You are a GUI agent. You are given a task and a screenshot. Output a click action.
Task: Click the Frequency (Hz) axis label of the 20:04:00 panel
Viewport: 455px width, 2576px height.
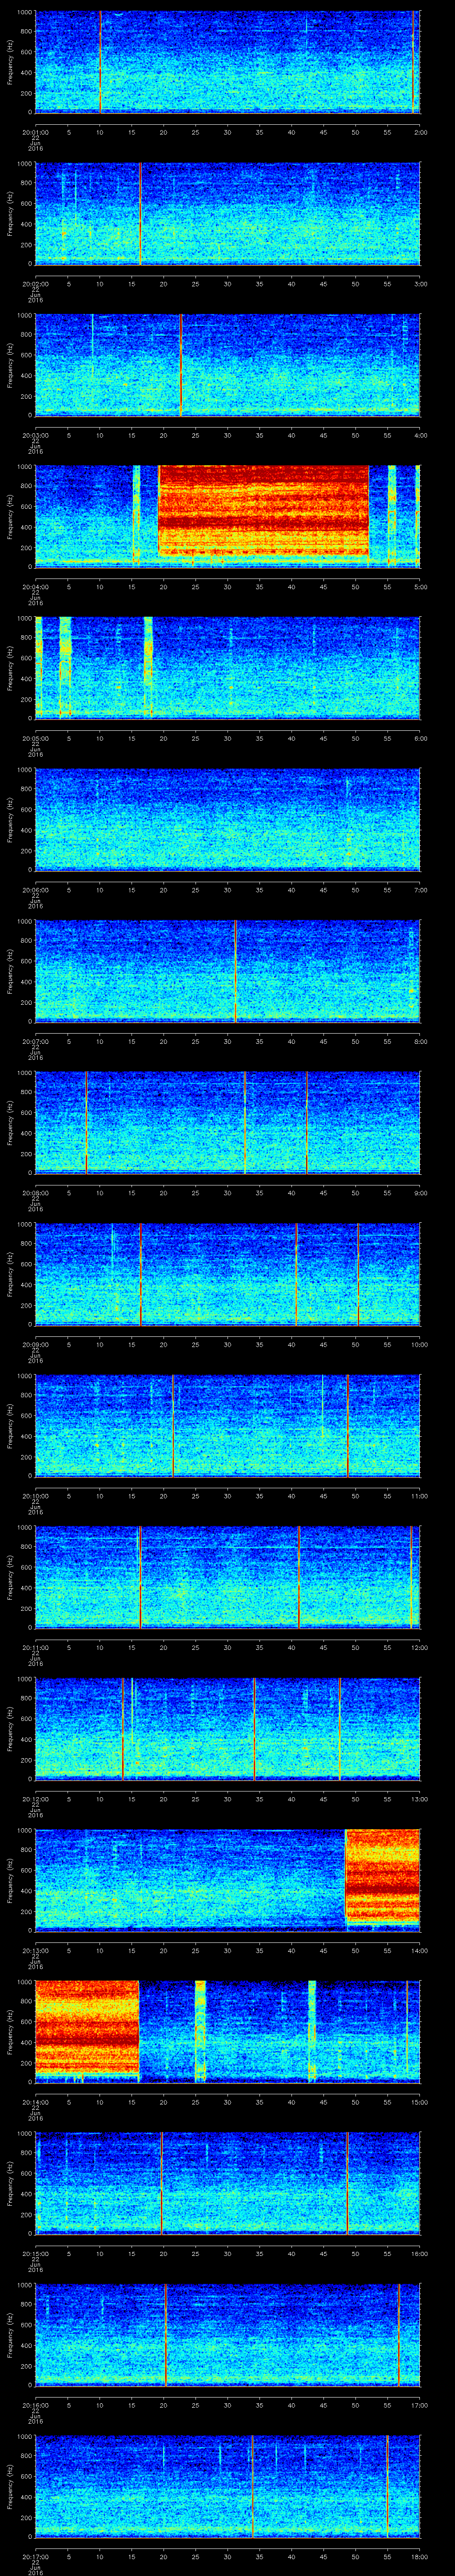pos(10,516)
